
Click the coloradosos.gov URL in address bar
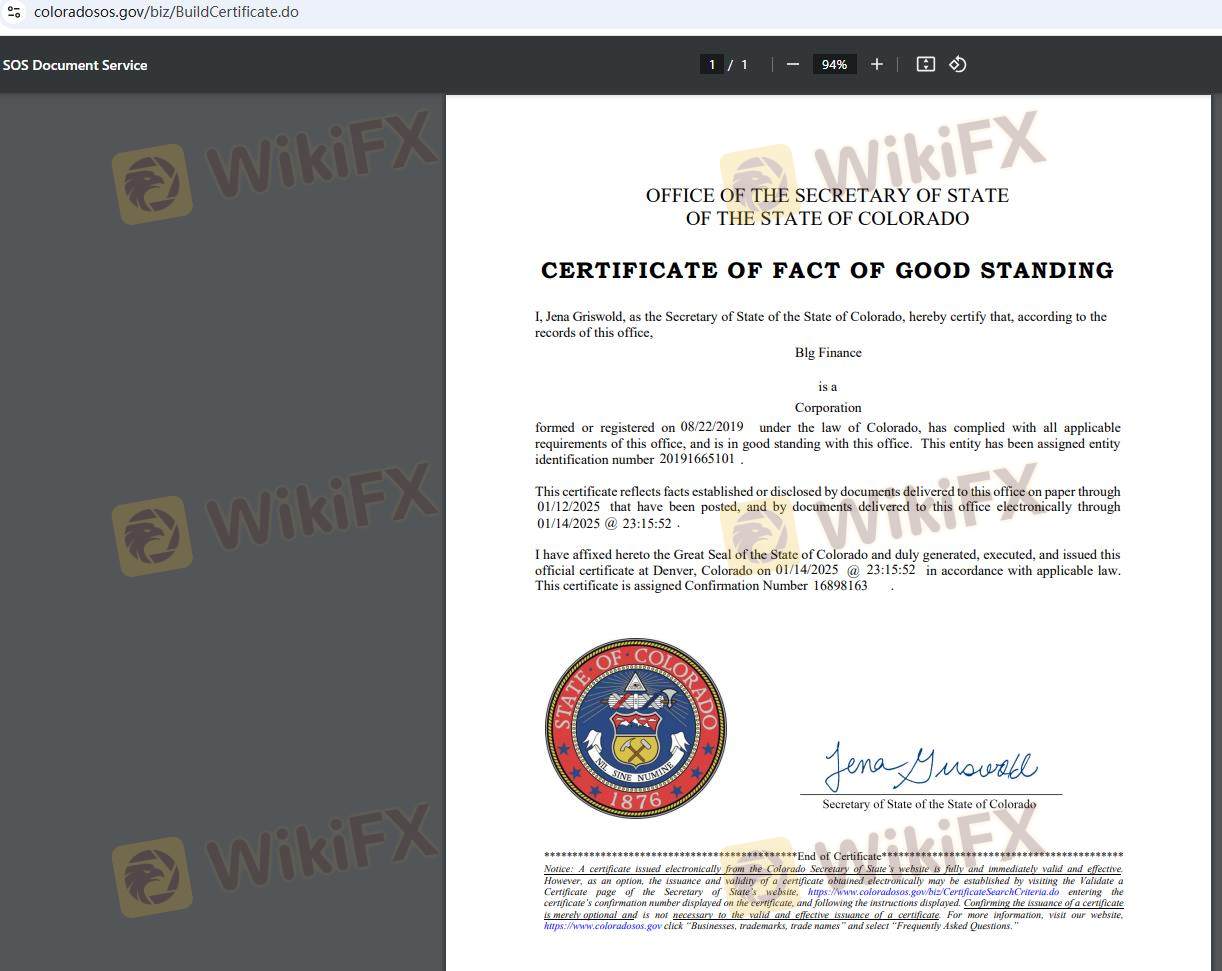(x=166, y=12)
